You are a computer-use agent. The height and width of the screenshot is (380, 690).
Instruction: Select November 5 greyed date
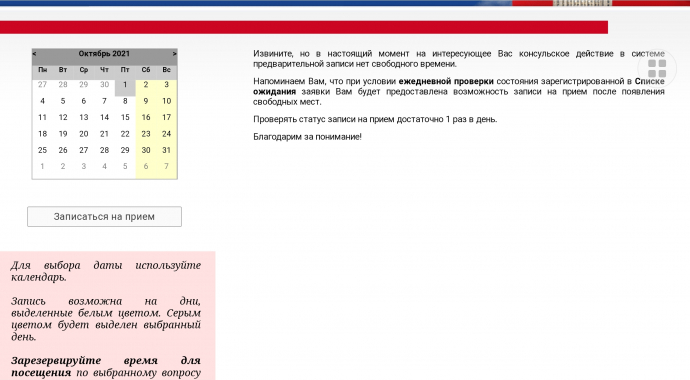point(125,166)
